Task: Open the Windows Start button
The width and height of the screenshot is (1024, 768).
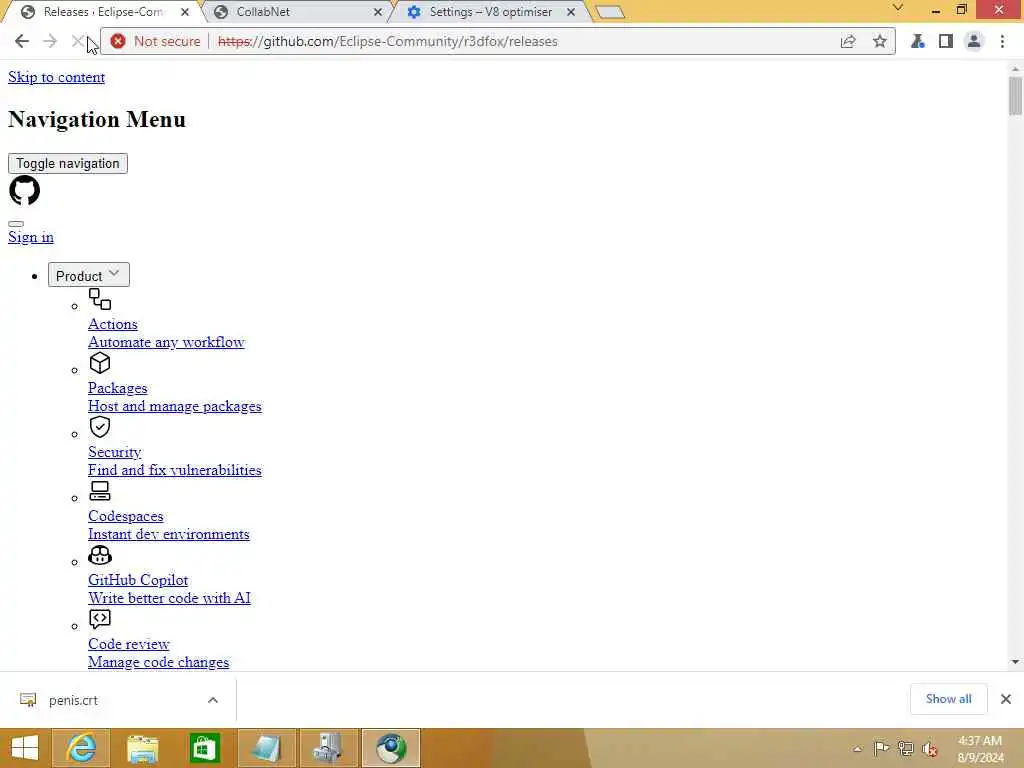Action: 25,748
